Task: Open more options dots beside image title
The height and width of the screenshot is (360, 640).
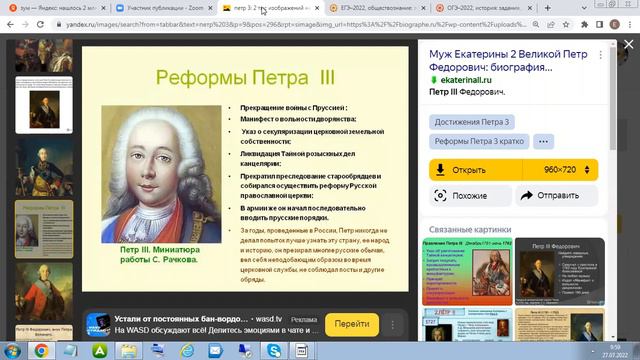Action: coord(600,55)
